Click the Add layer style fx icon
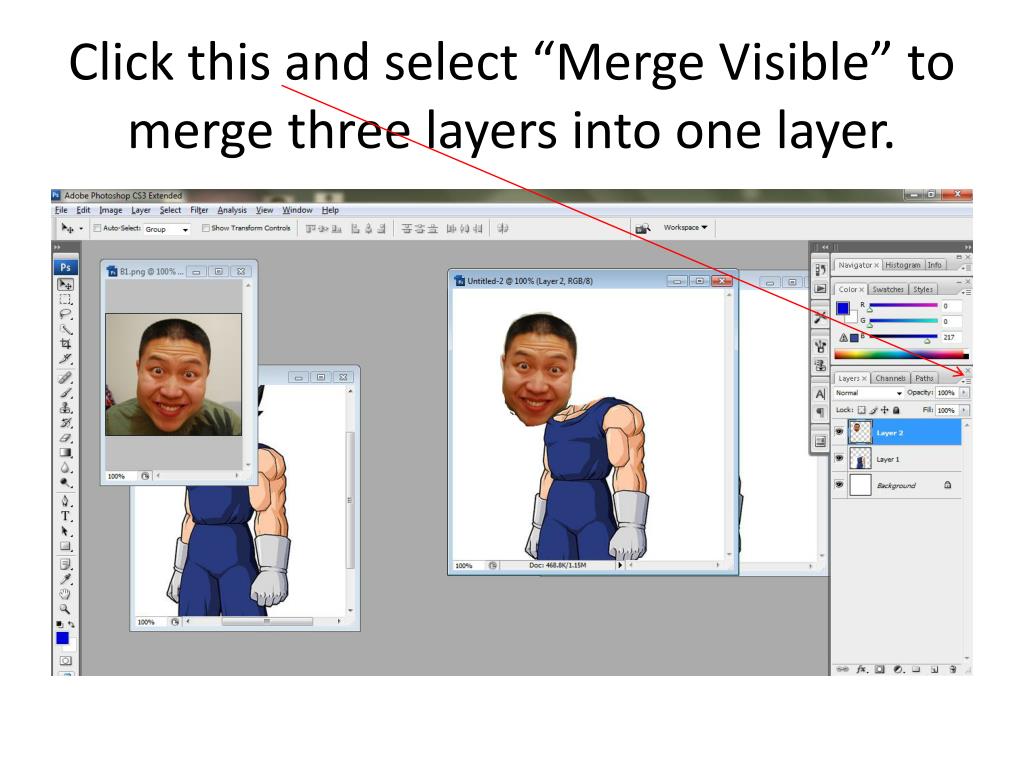 click(862, 669)
